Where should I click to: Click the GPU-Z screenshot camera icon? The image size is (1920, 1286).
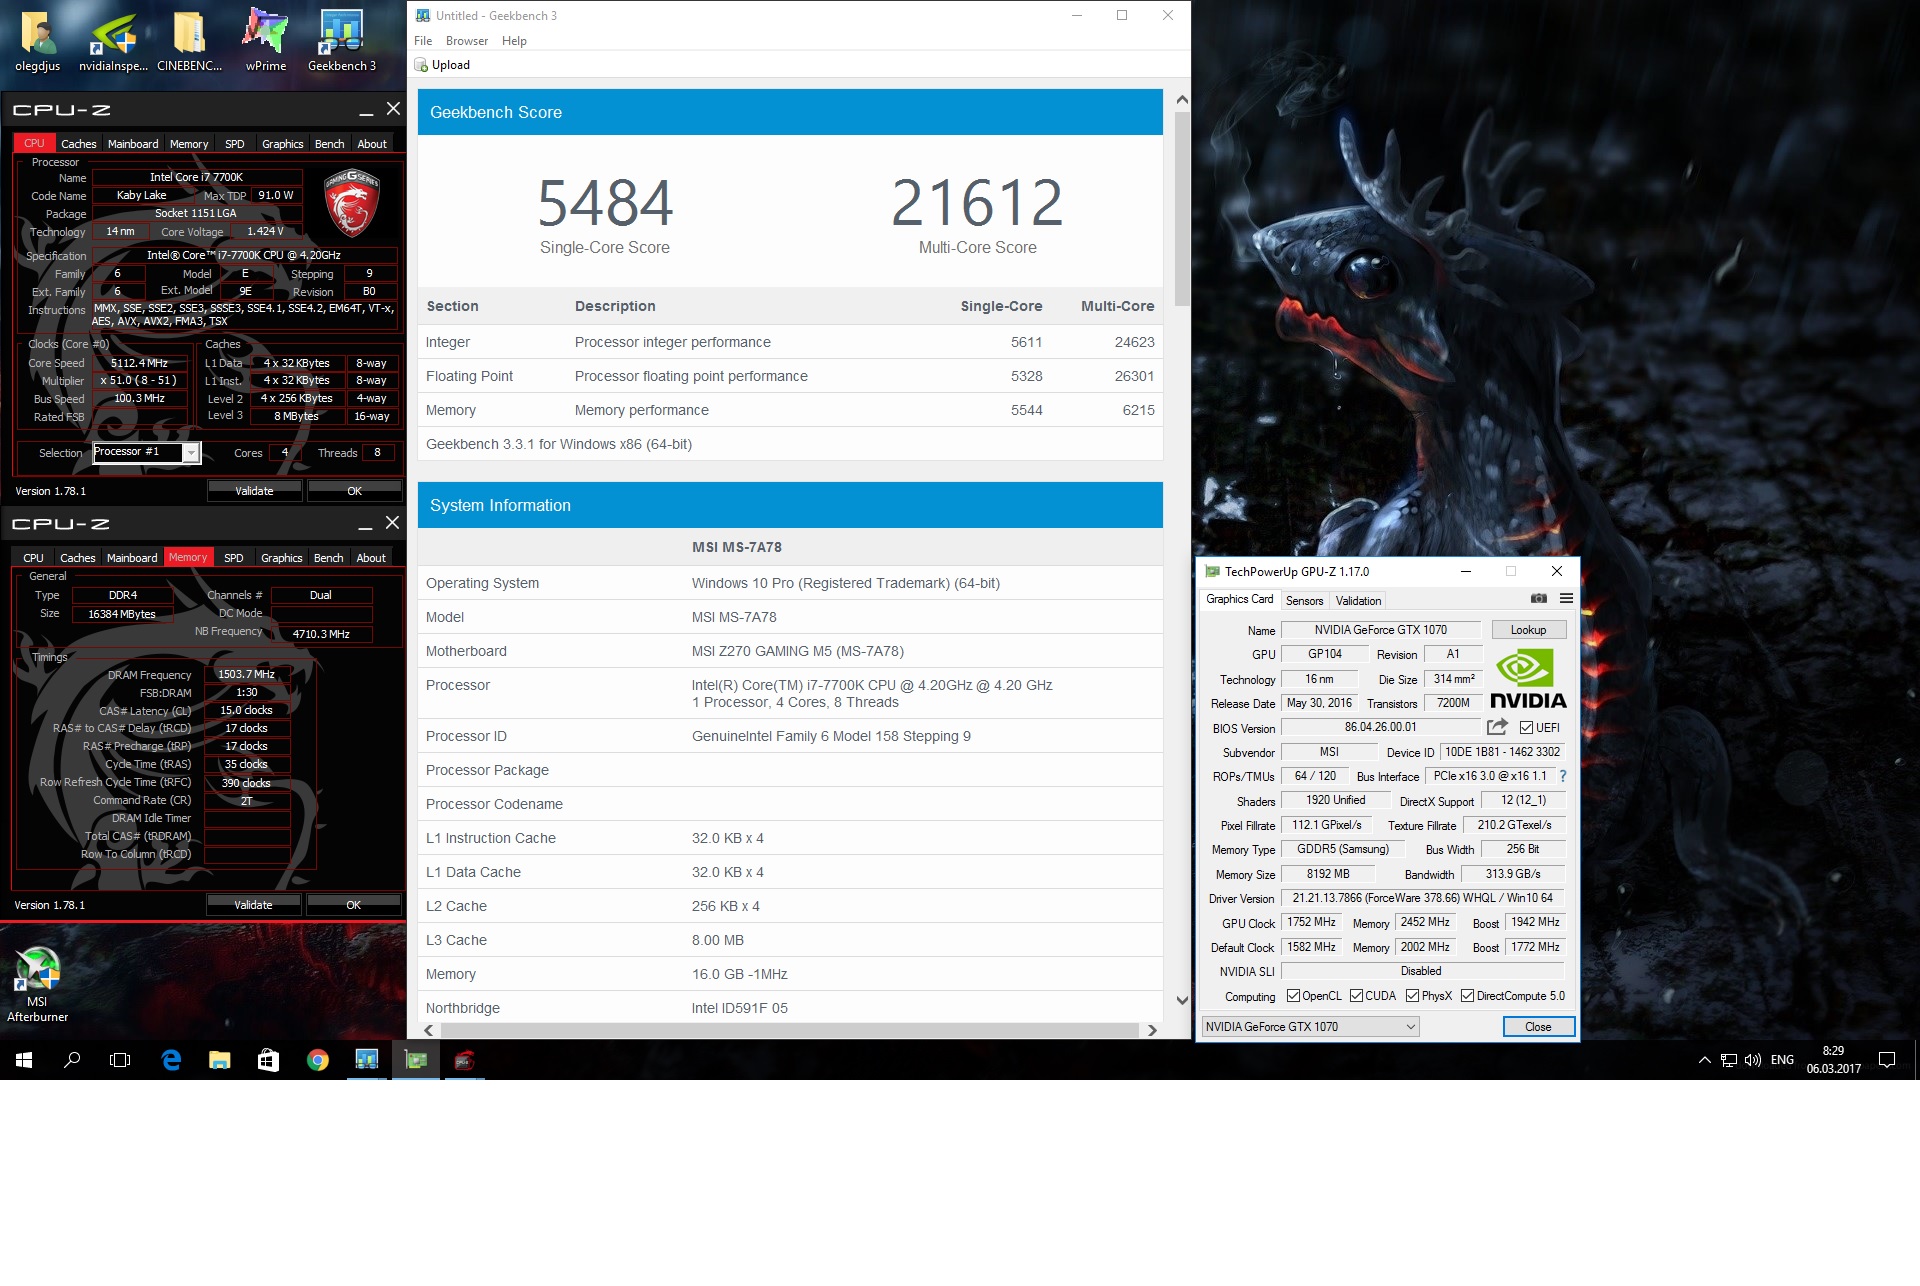click(x=1538, y=599)
